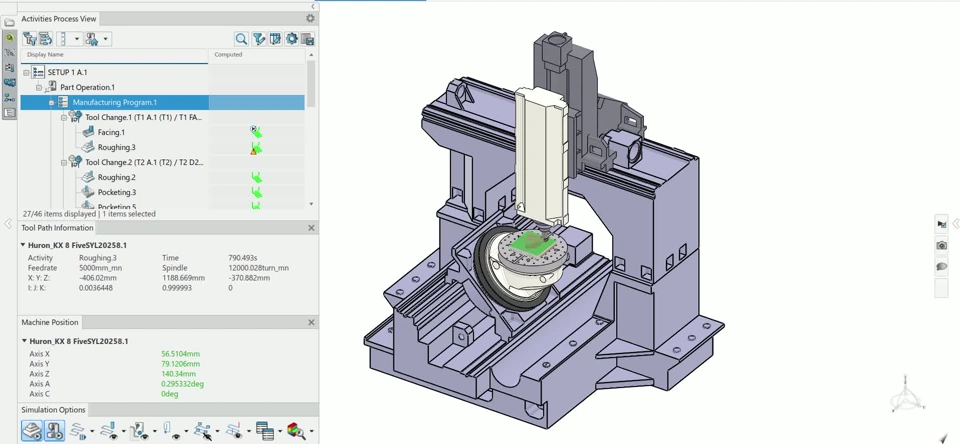Select Roughing.3 in the activities tree
Viewport: 960px width, 444px height.
[x=116, y=147]
